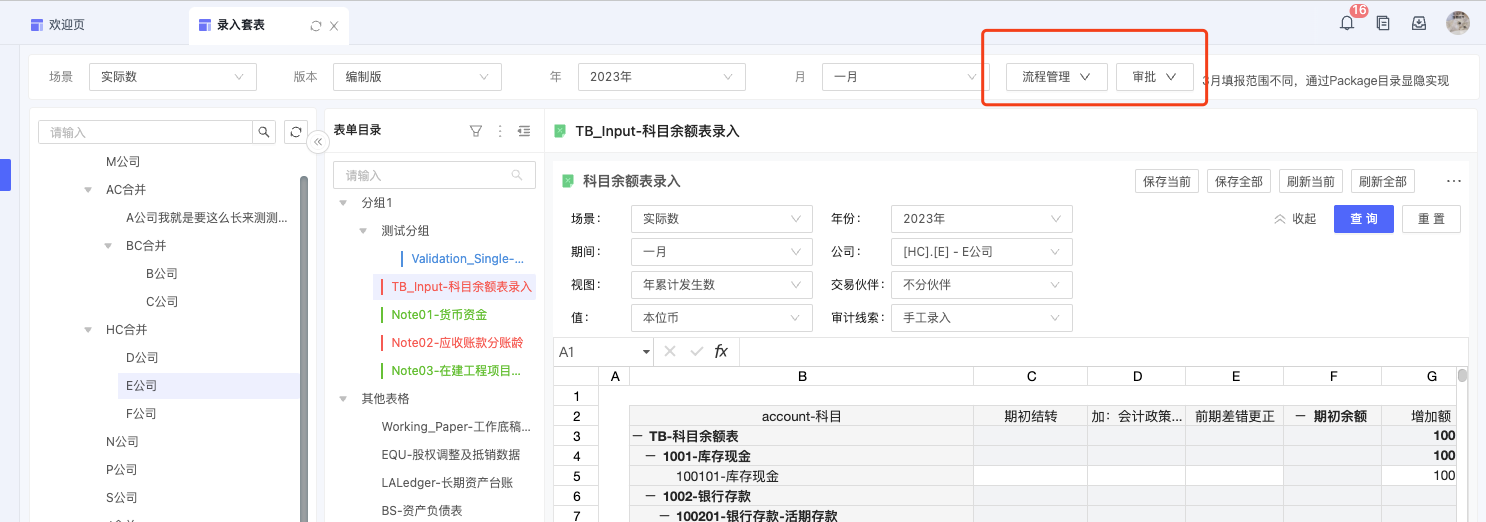Open the 流程管理 dropdown

pos(1055,77)
